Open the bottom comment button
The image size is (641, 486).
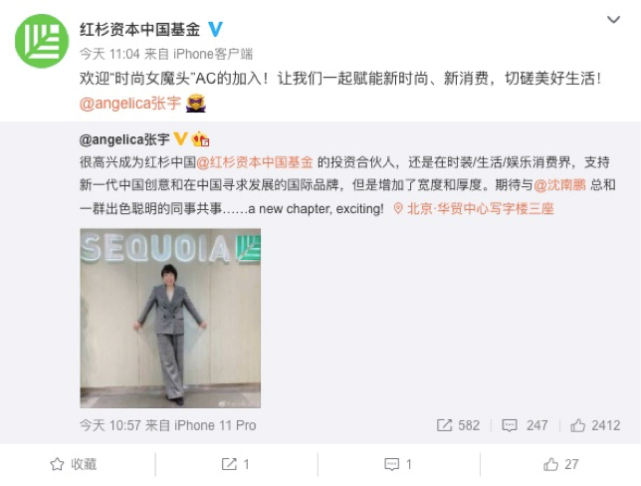(x=398, y=464)
